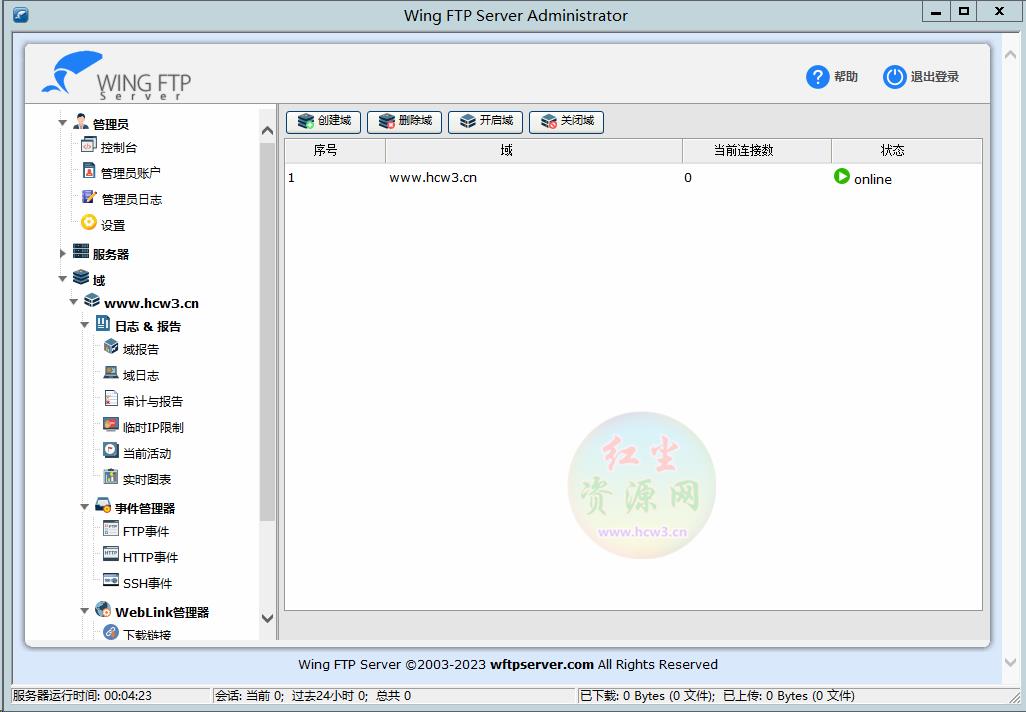Open 当前活动 tree item
The image size is (1026, 712).
click(x=147, y=454)
